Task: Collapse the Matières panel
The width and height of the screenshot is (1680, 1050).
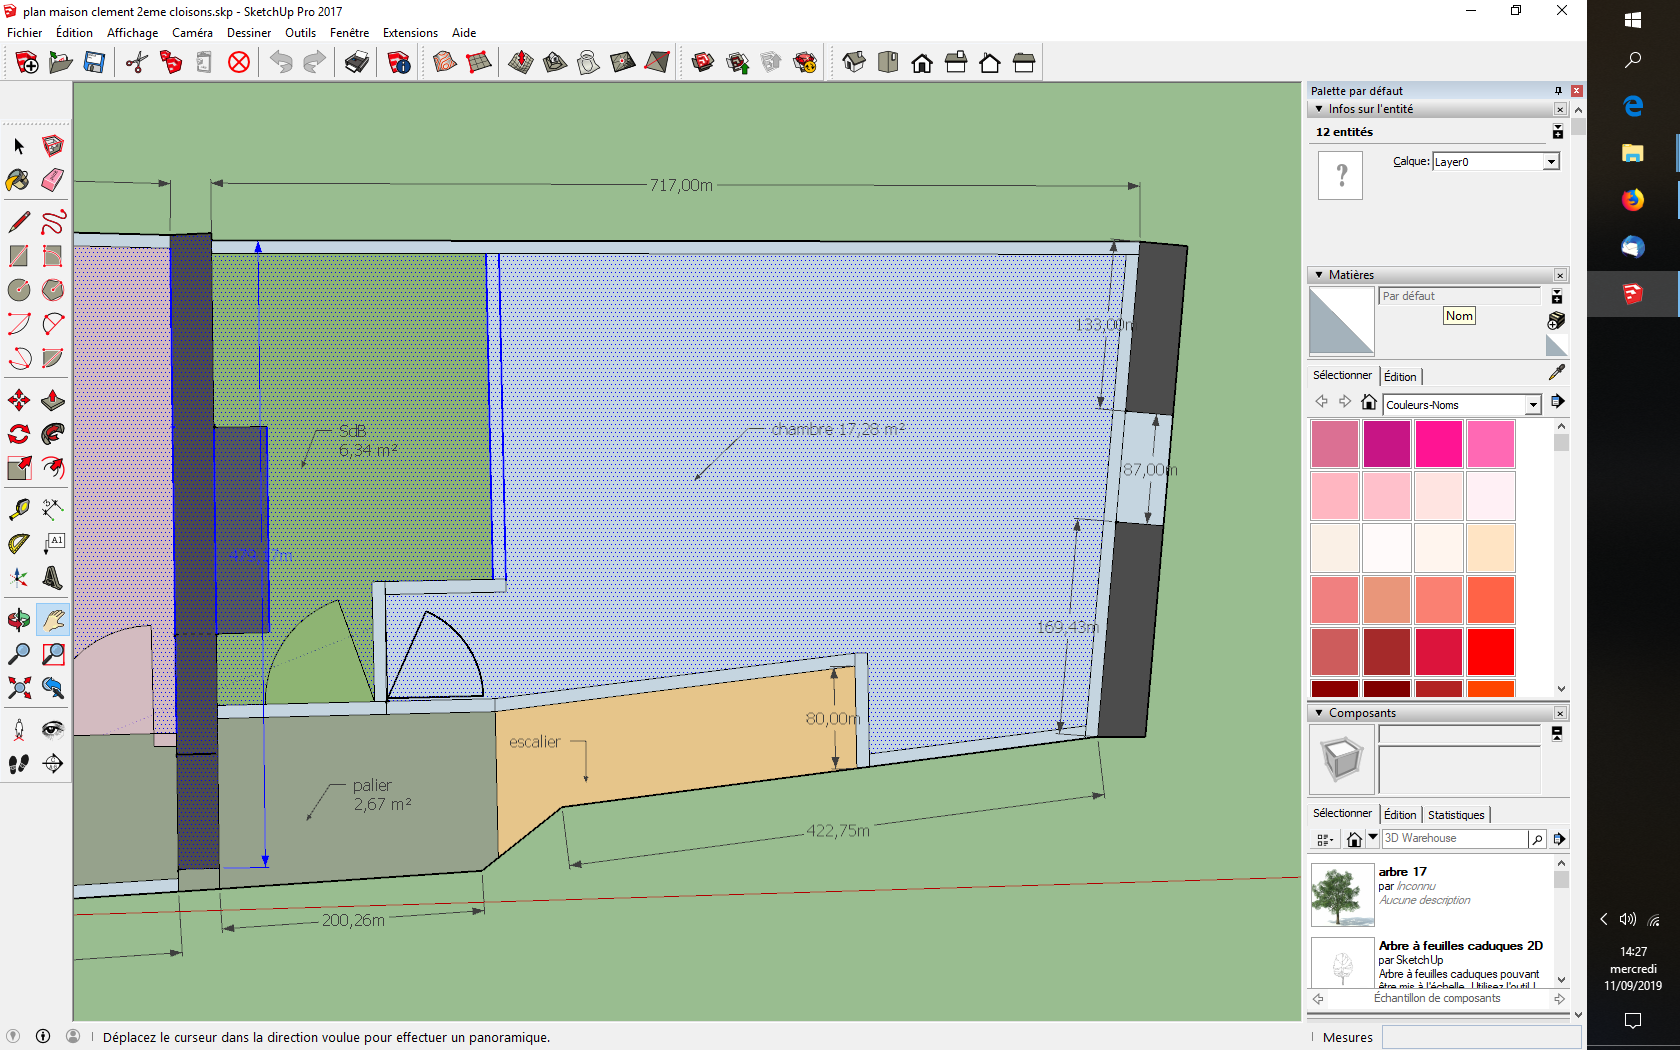Action: click(1319, 275)
